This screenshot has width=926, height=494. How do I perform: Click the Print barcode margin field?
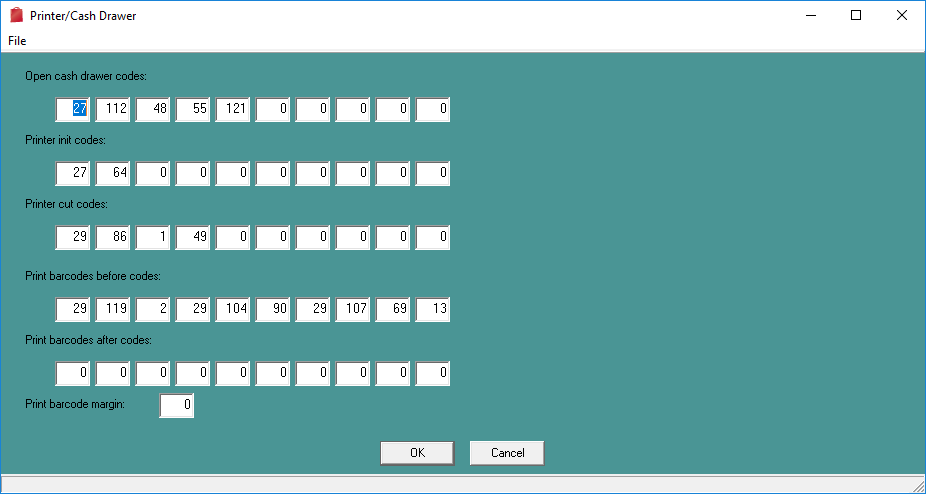coord(177,405)
